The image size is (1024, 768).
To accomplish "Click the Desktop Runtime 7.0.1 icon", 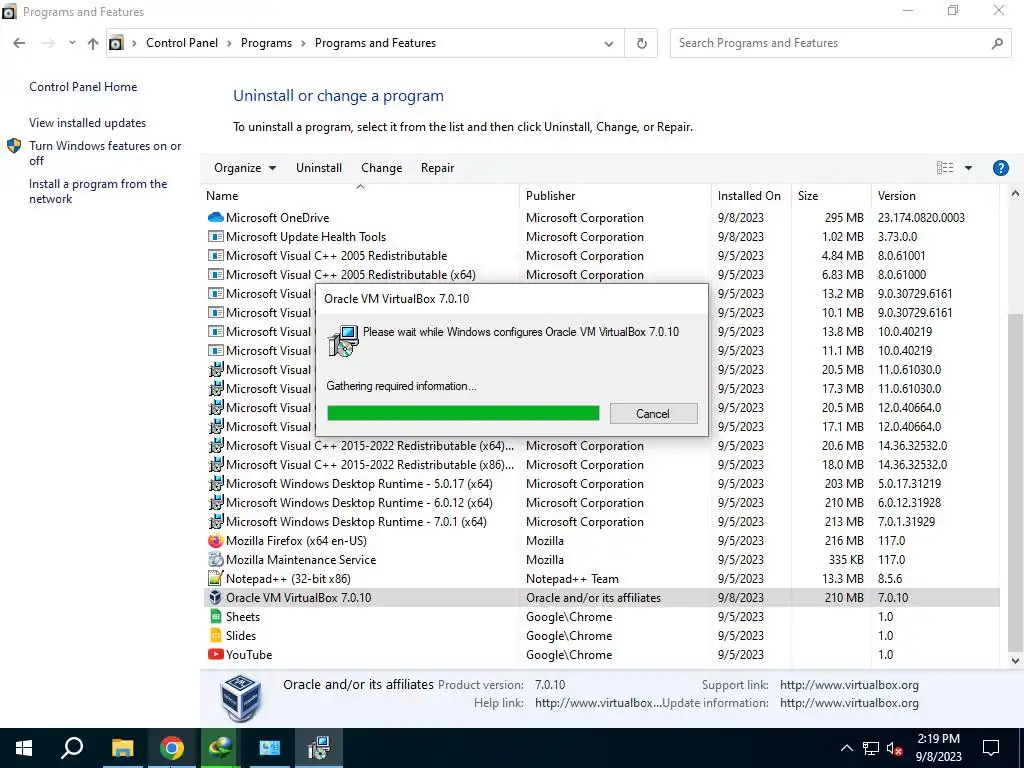I will click(215, 522).
